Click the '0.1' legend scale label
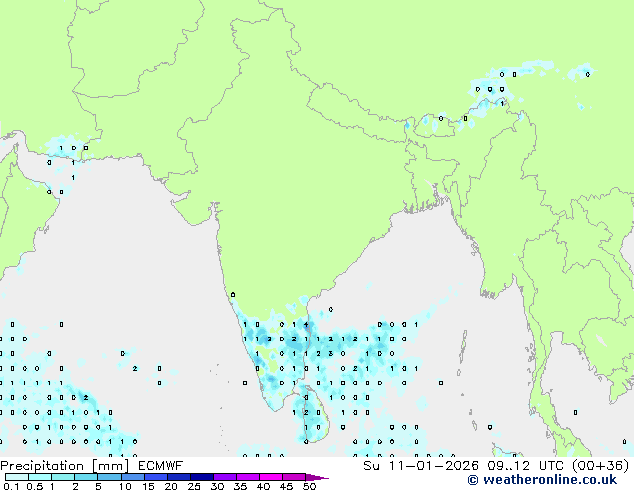This screenshot has width=634, height=490. [x=11, y=486]
